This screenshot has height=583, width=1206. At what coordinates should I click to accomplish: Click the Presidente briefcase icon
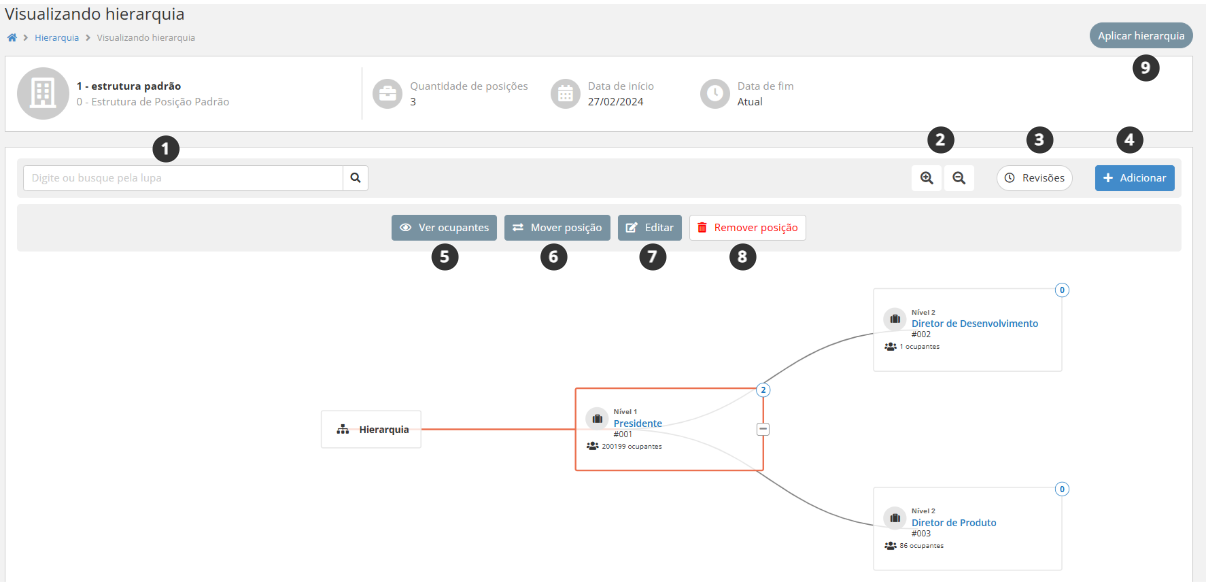pos(597,419)
